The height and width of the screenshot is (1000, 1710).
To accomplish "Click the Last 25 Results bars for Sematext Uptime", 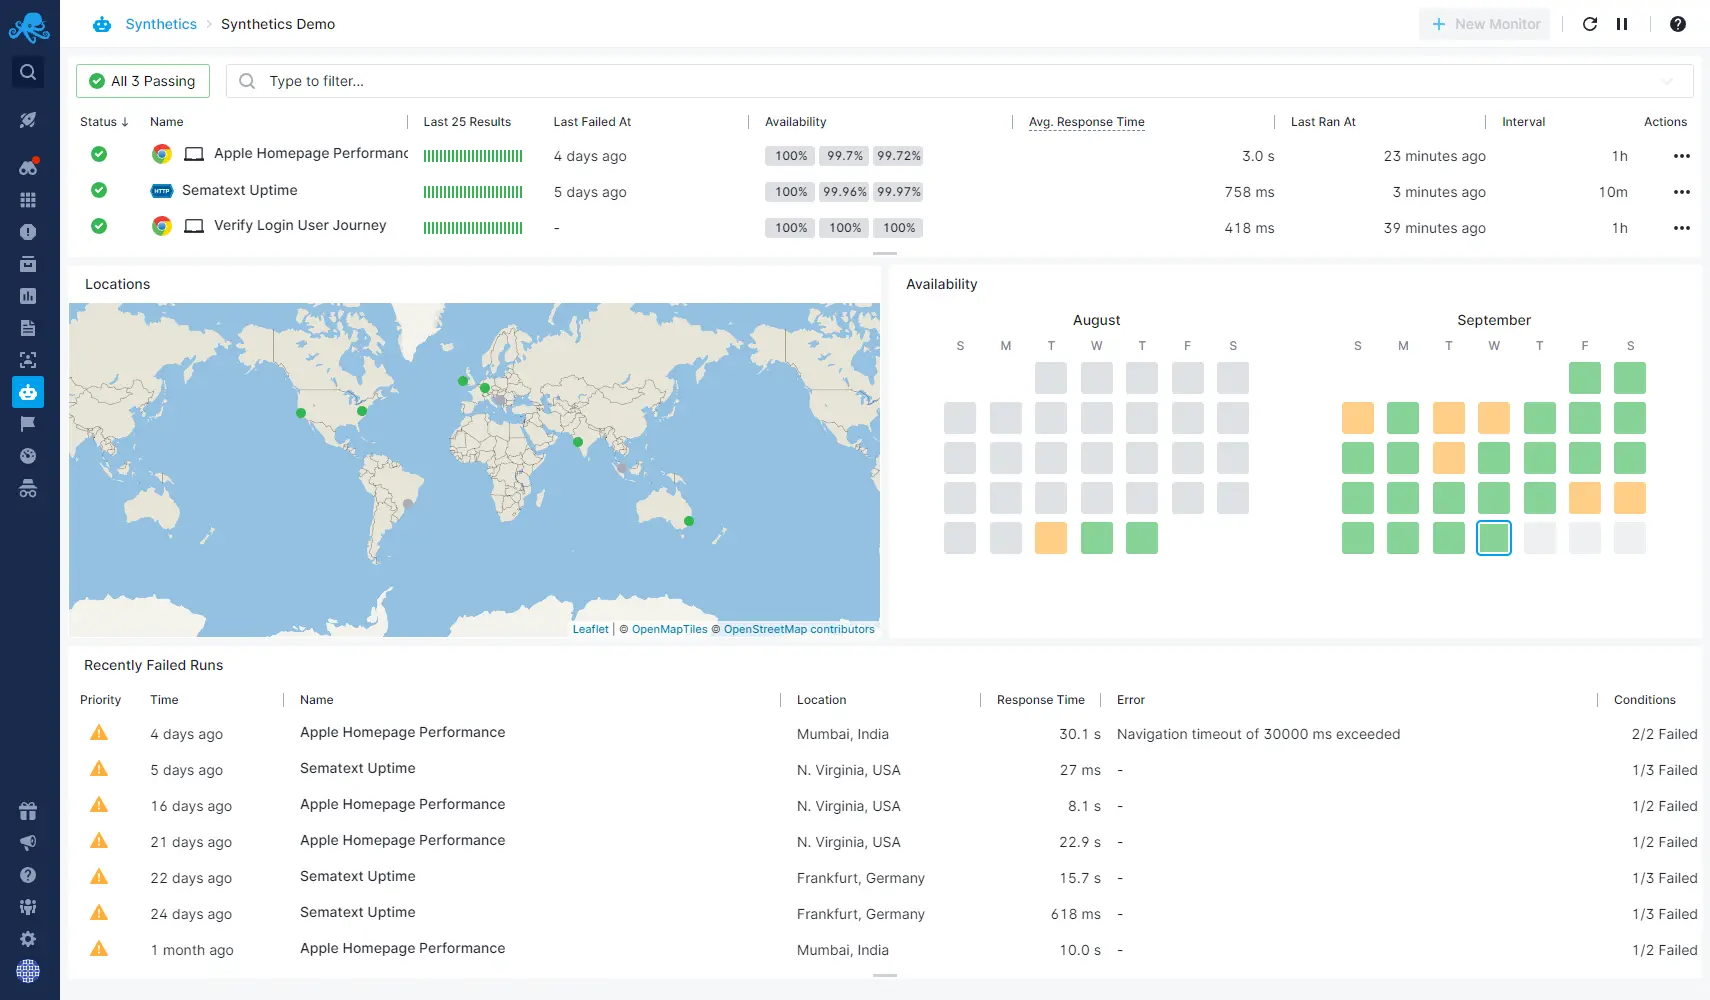I will 473,192.
